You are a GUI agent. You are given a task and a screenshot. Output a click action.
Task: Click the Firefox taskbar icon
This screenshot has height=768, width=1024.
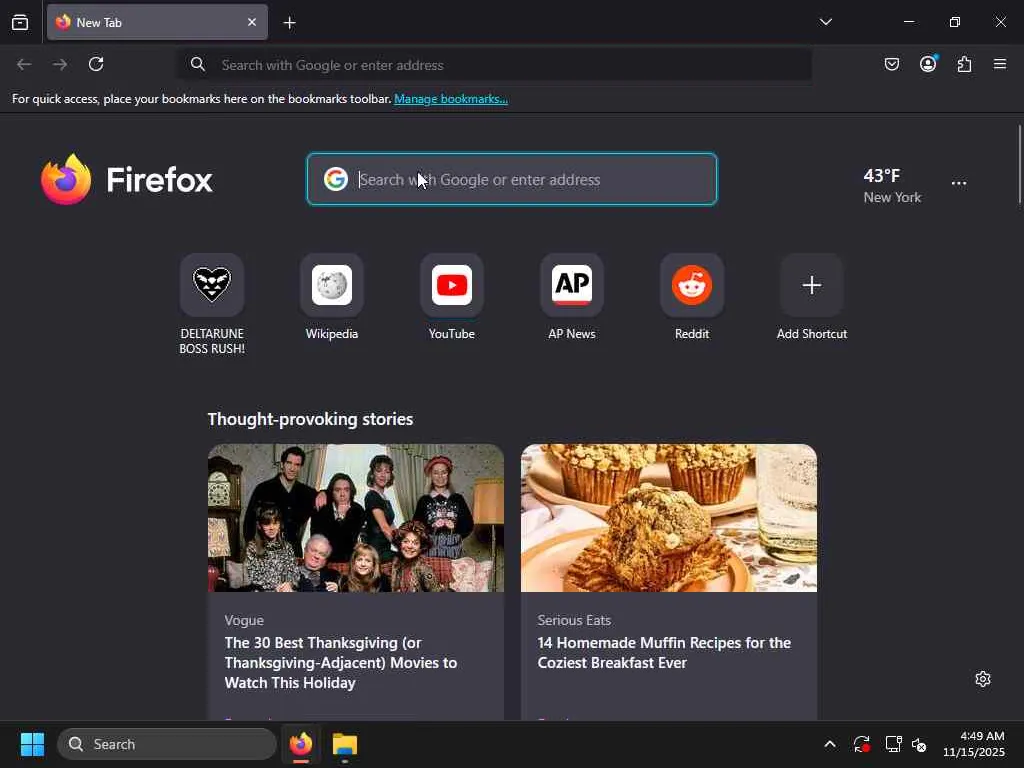[x=301, y=744]
